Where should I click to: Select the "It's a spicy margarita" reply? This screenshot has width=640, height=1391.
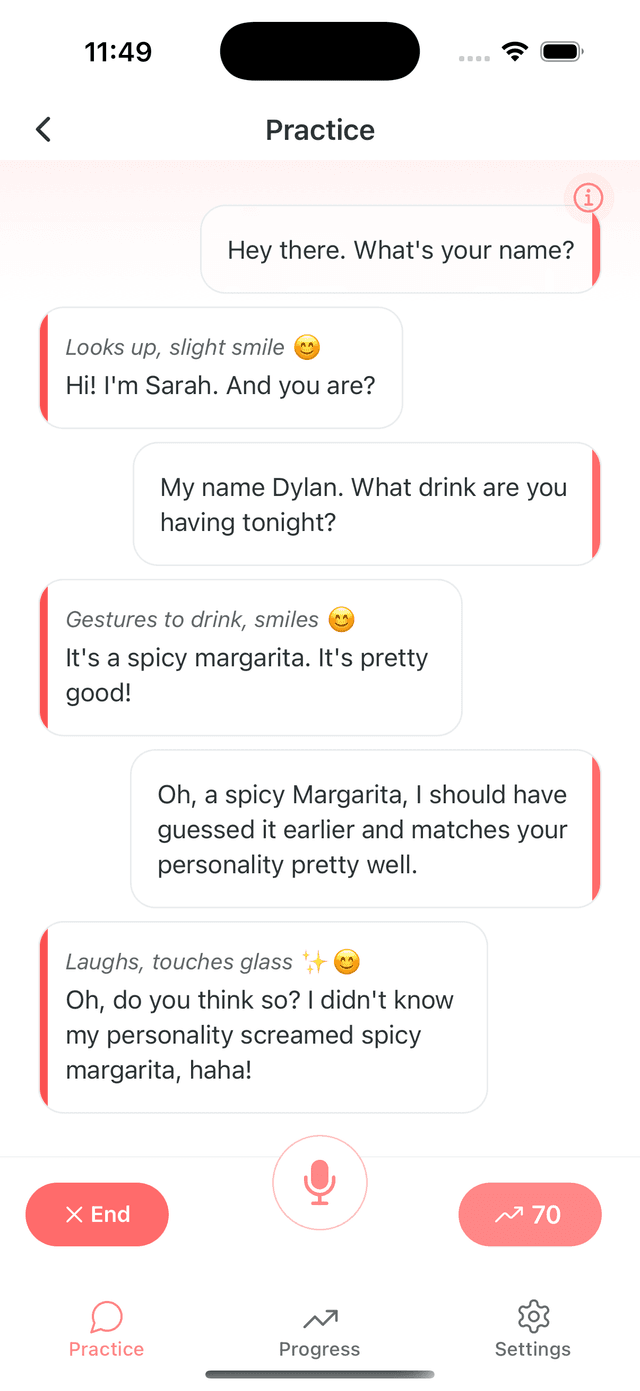[x=250, y=657]
